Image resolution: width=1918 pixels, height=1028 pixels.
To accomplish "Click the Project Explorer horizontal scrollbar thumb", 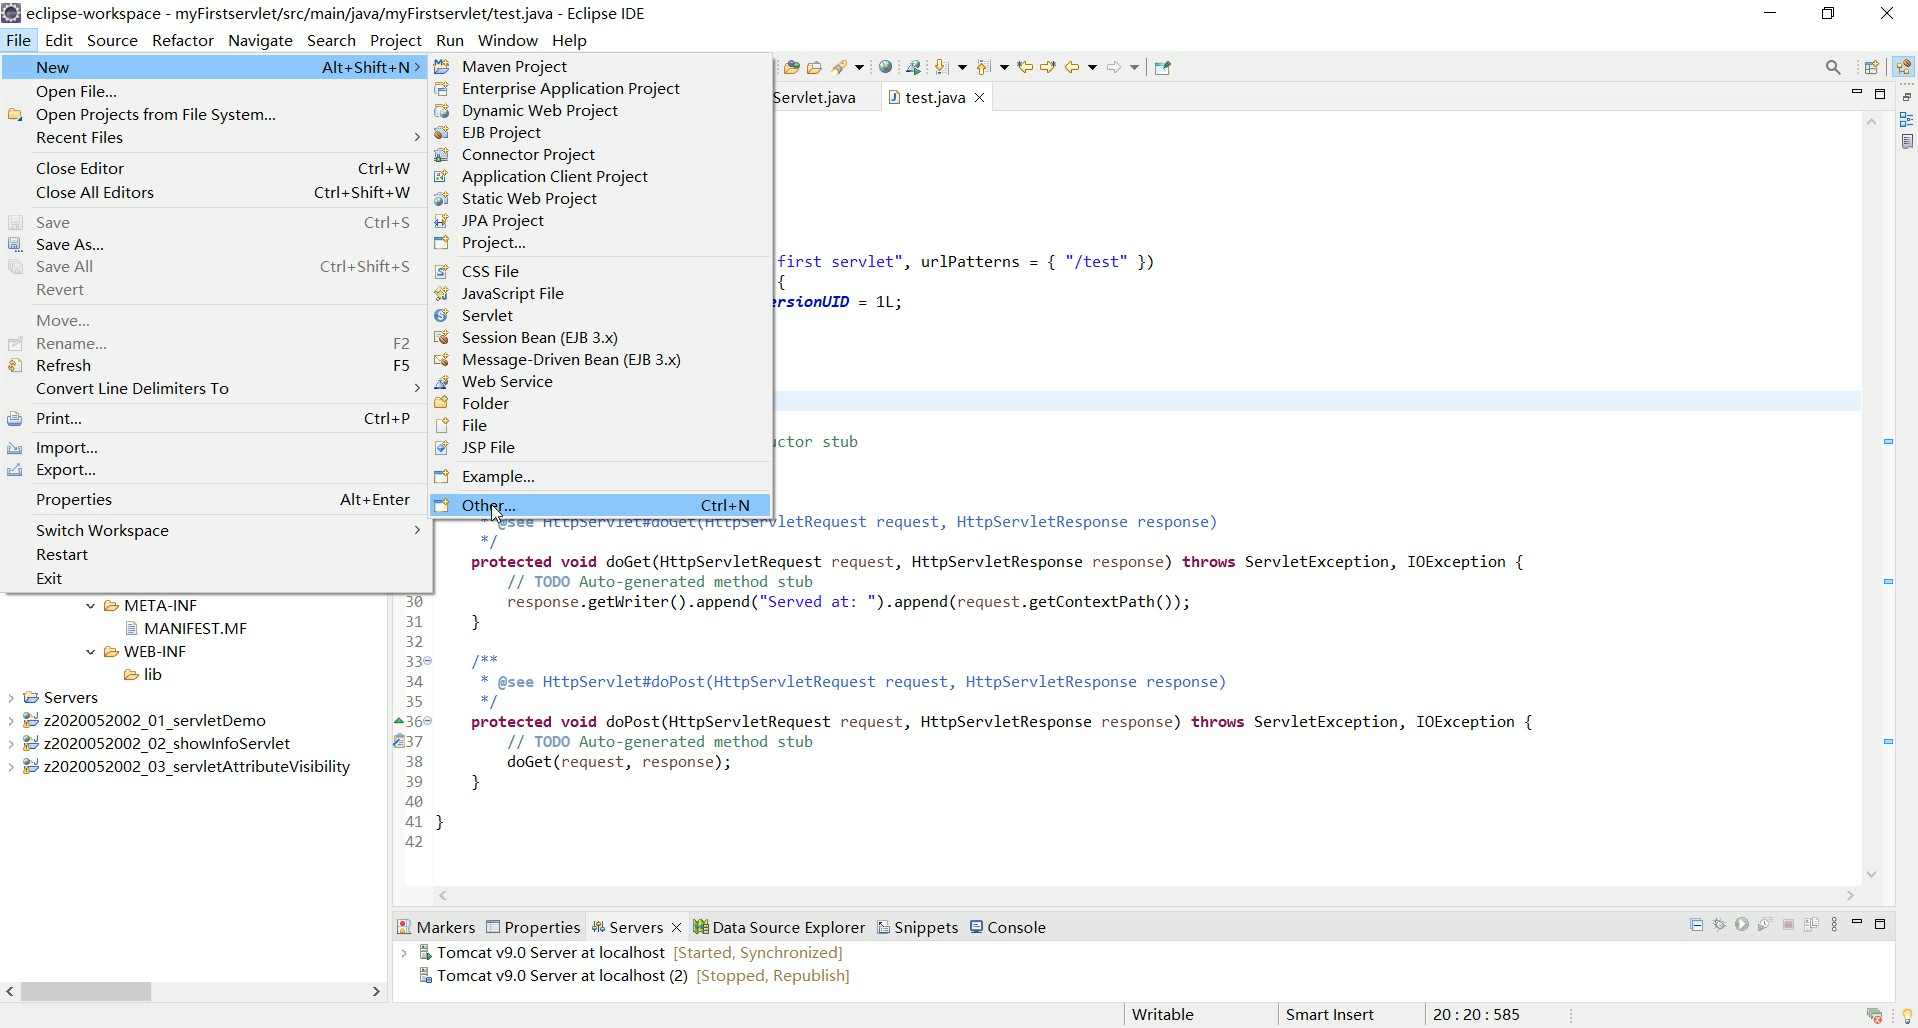I will (x=86, y=992).
